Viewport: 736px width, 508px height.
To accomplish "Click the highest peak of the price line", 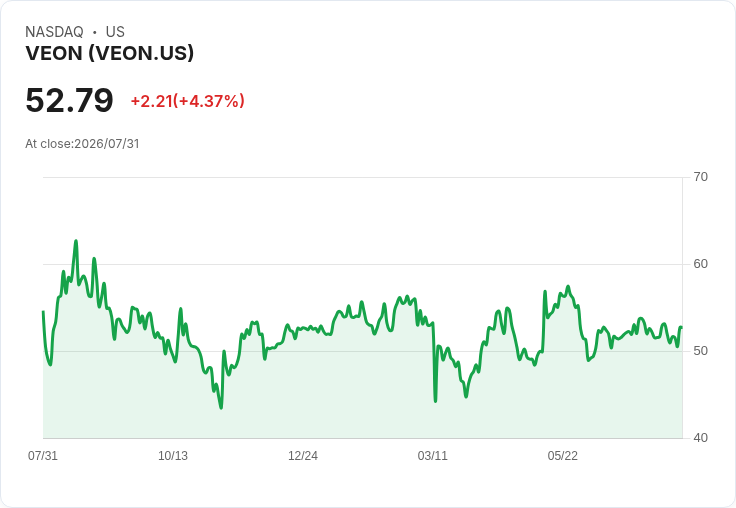I will tap(76, 241).
